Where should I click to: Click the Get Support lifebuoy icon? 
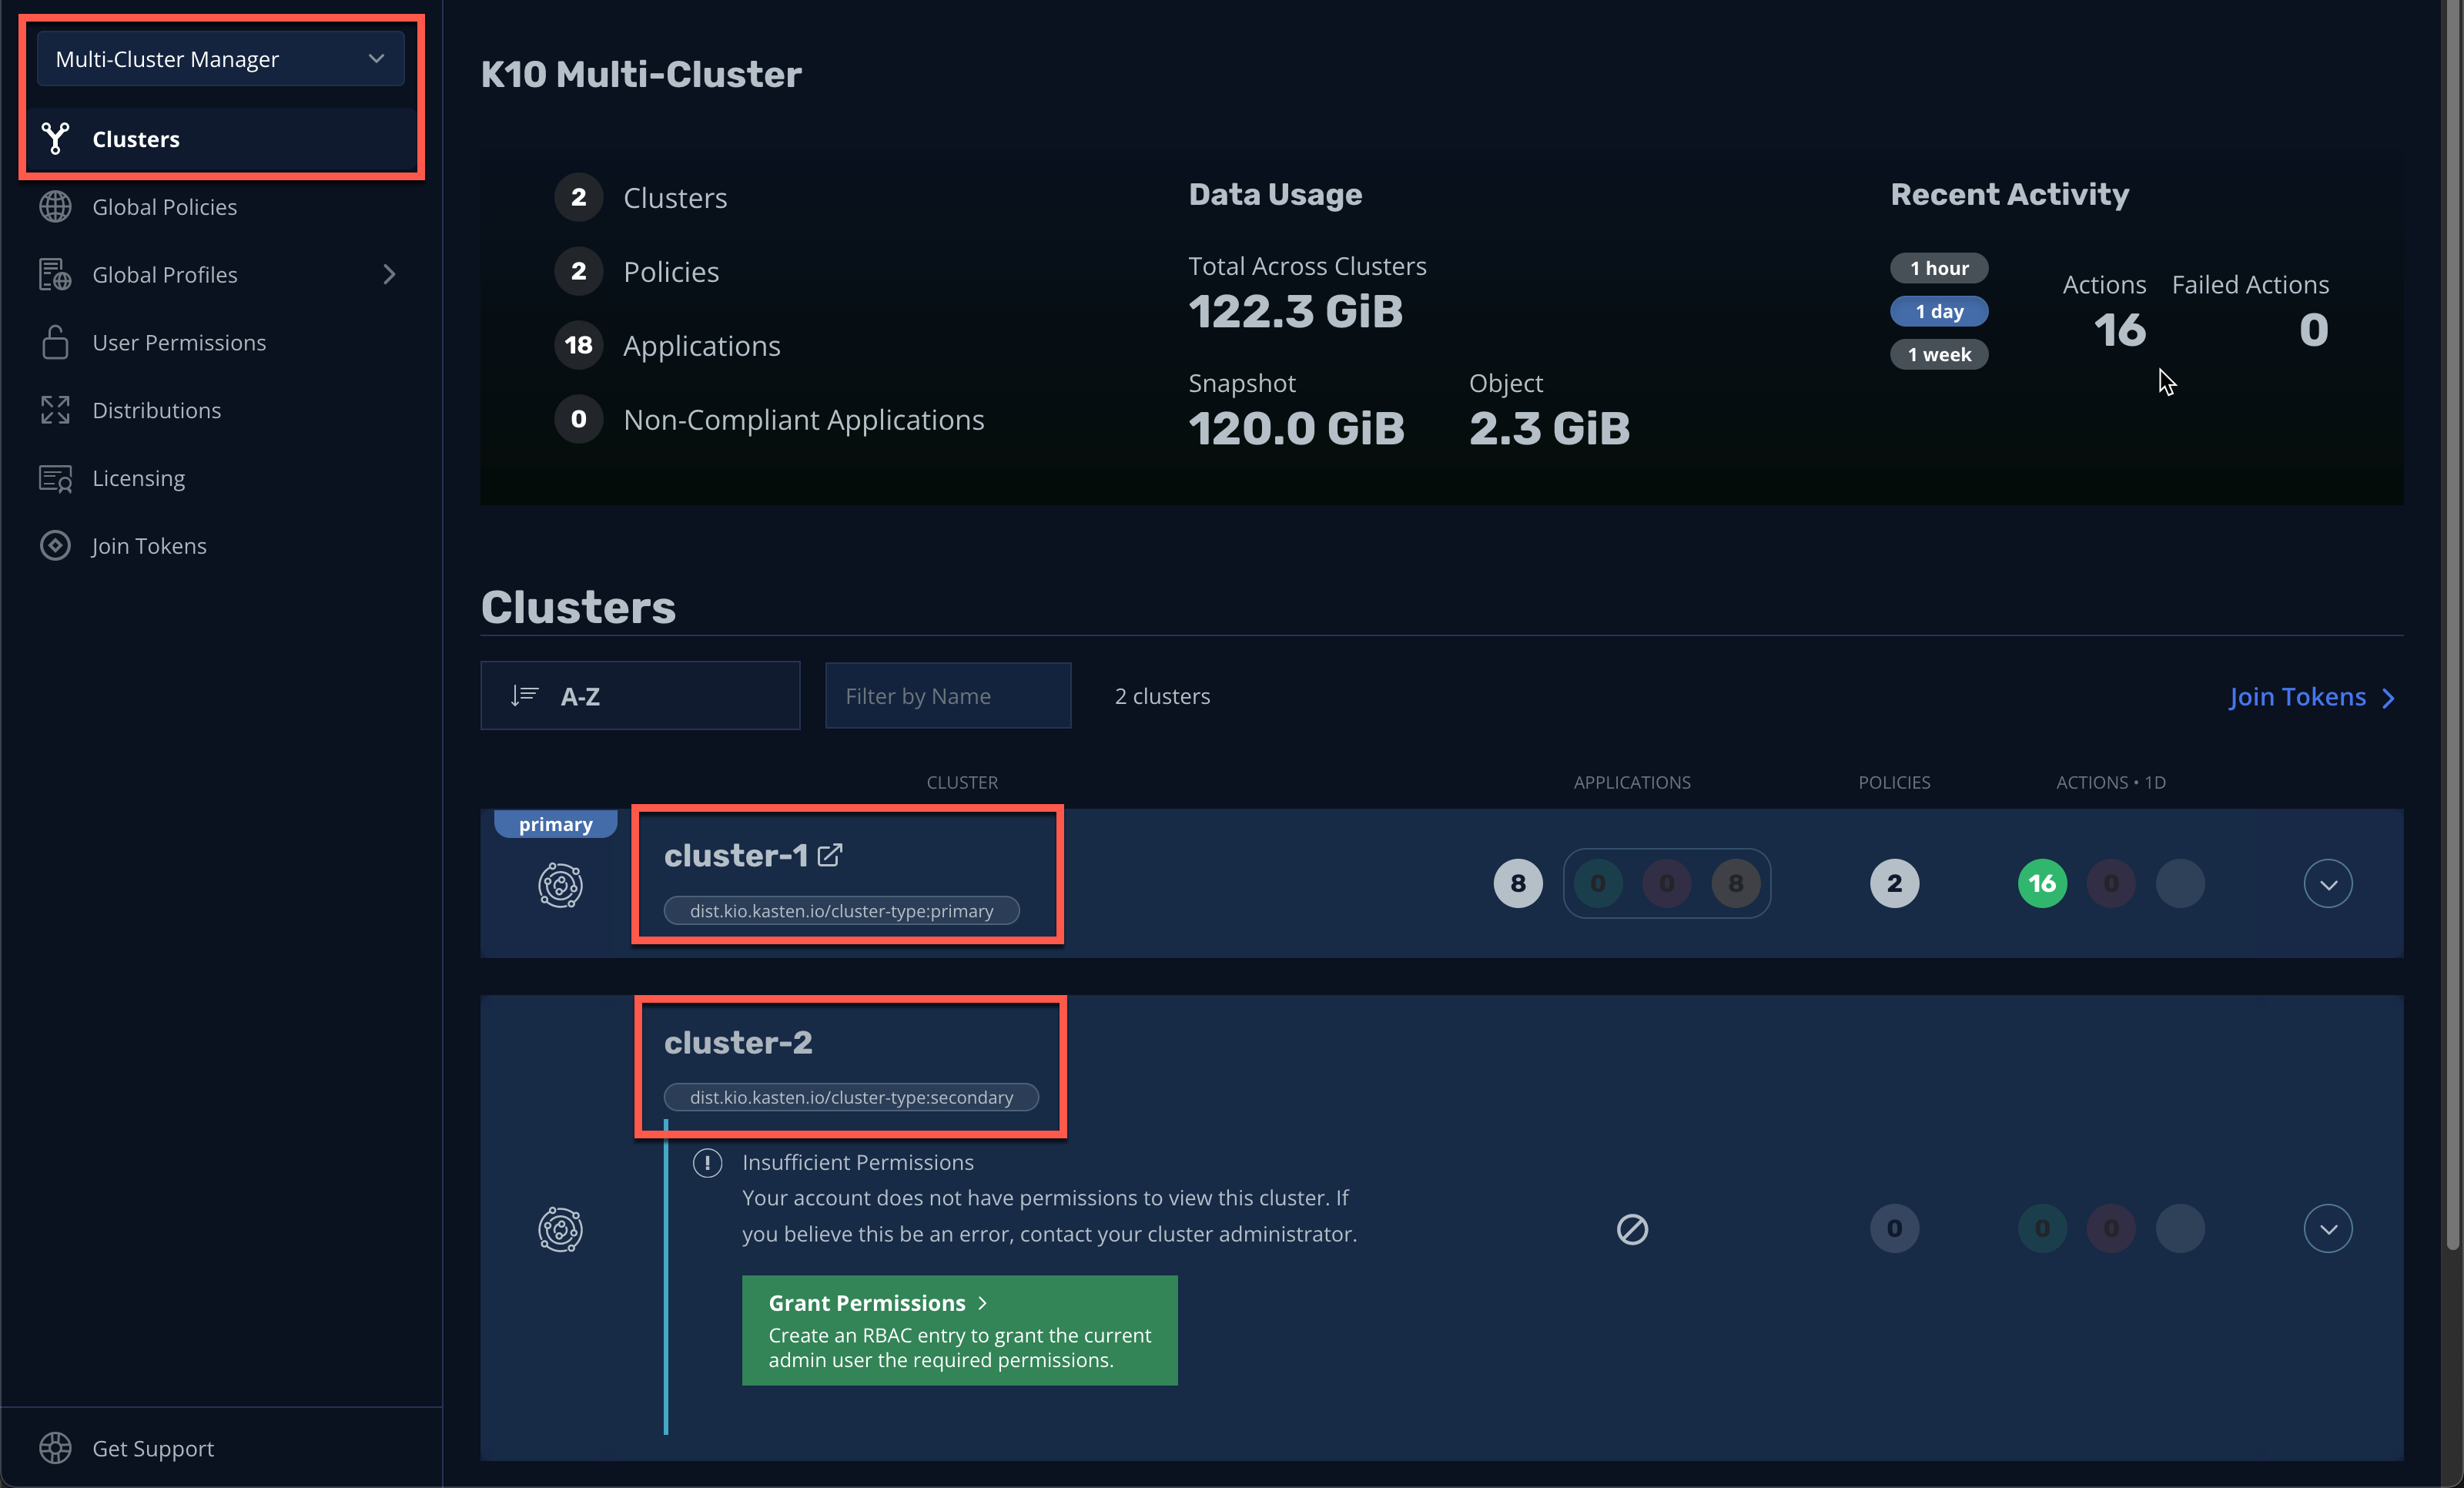click(55, 1448)
